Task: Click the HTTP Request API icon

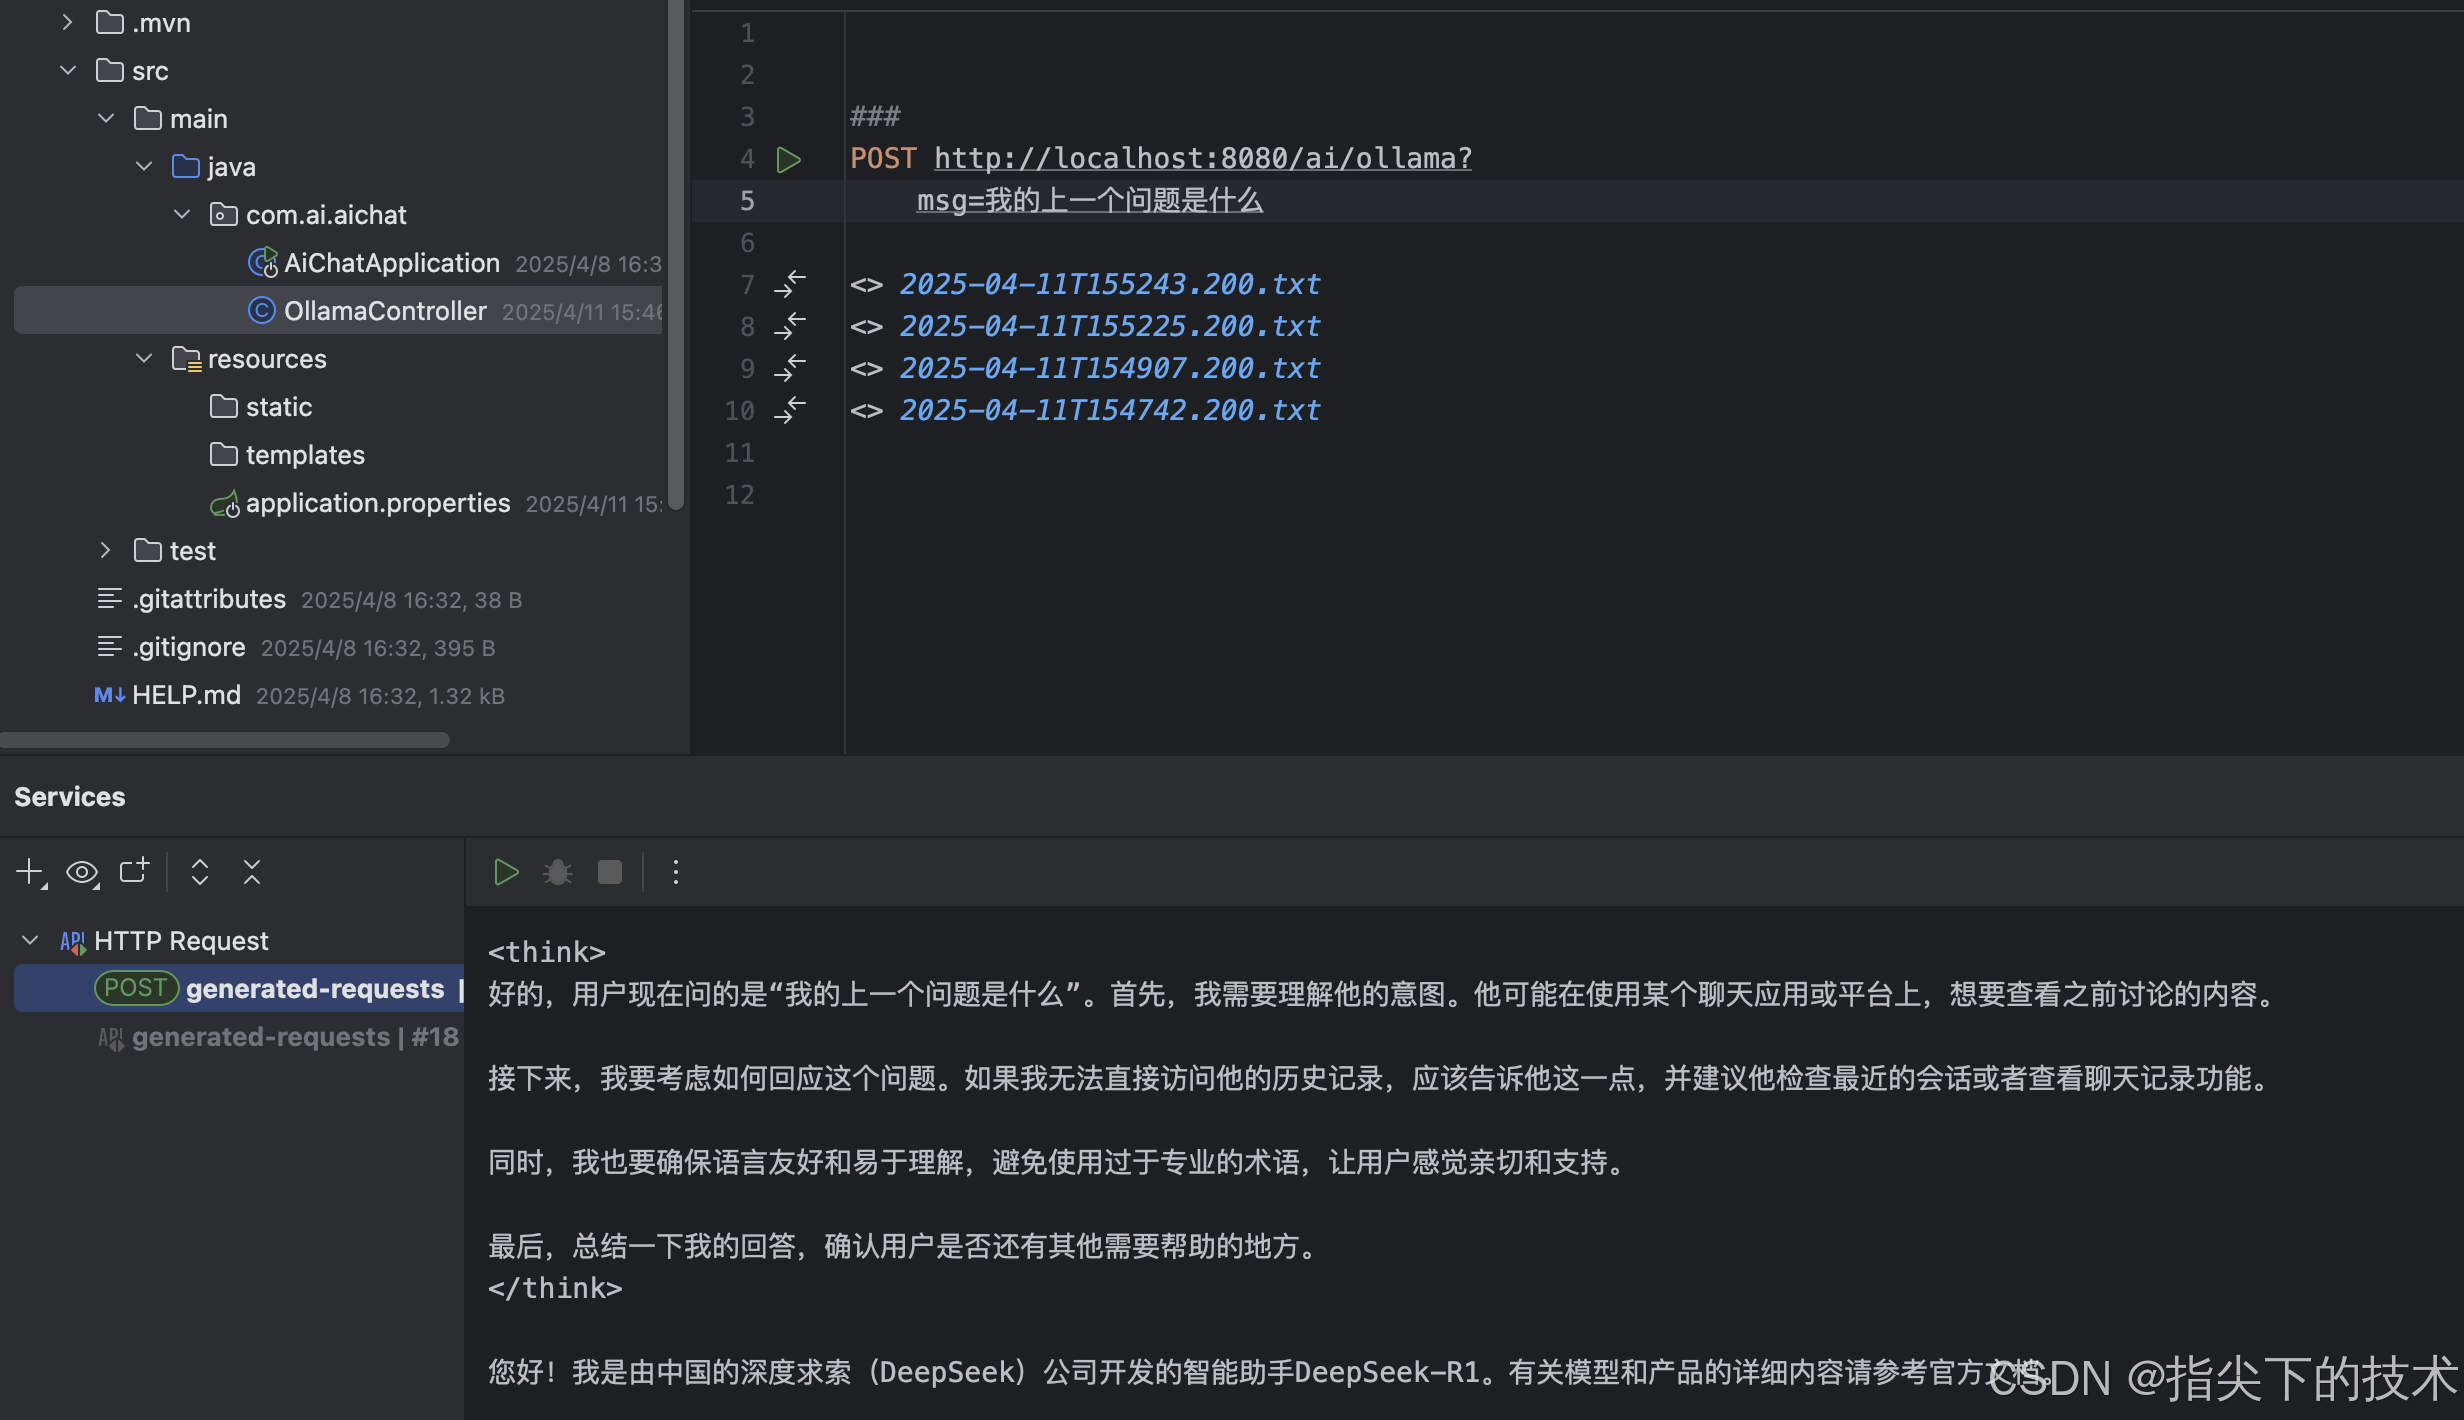Action: click(73, 941)
